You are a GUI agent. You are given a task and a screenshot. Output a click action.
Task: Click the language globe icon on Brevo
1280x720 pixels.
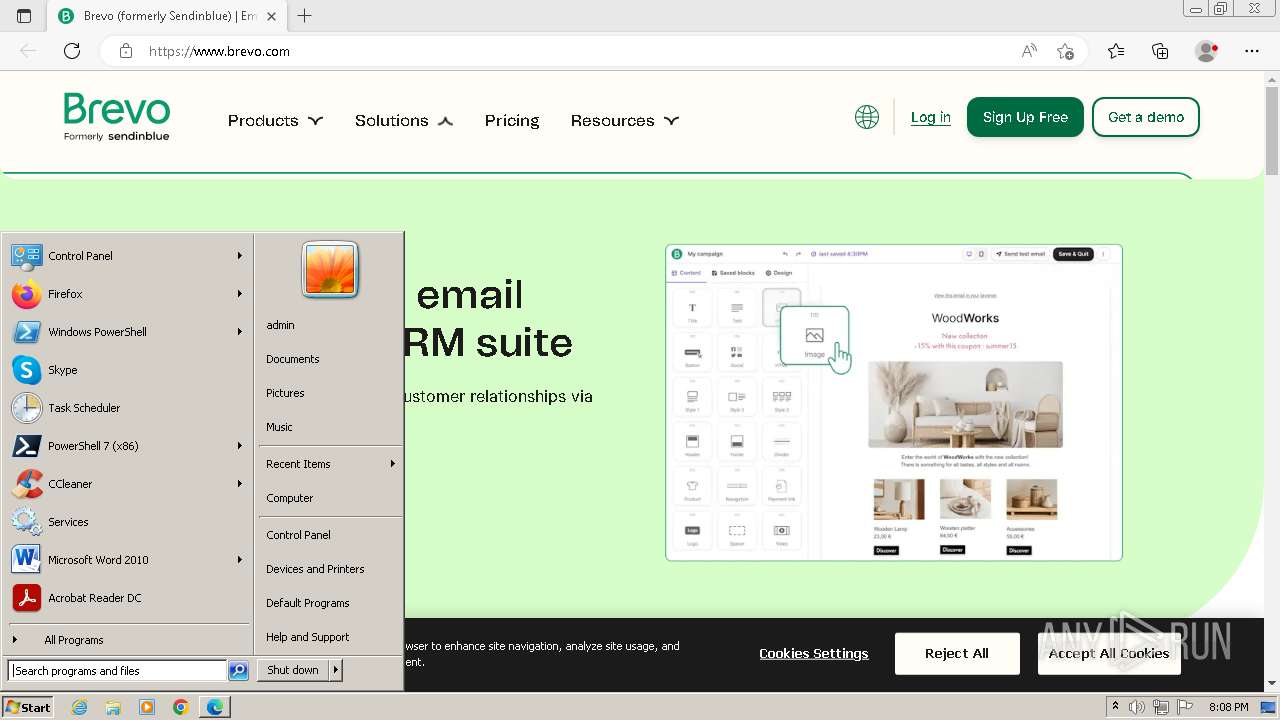(x=867, y=117)
